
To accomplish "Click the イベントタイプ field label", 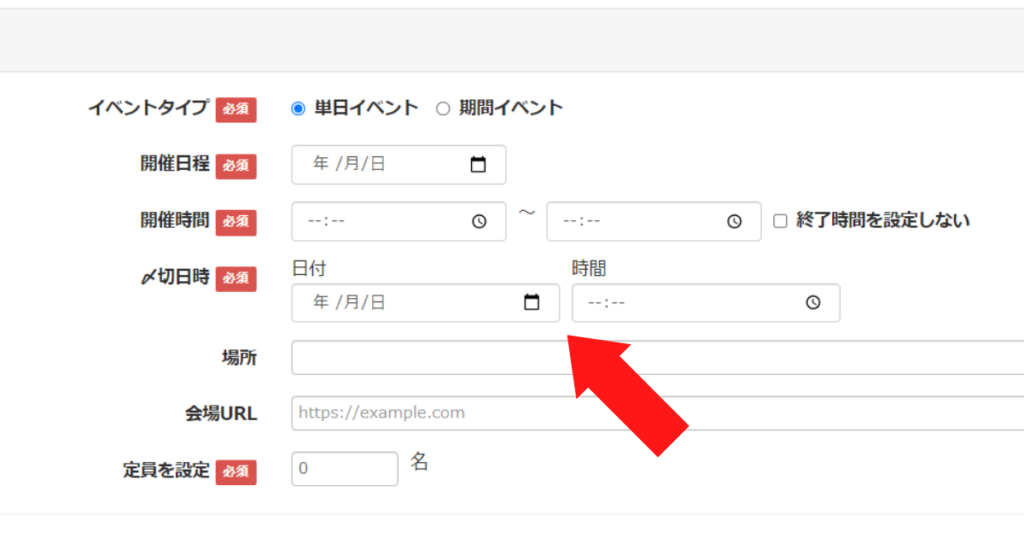I will tap(148, 108).
